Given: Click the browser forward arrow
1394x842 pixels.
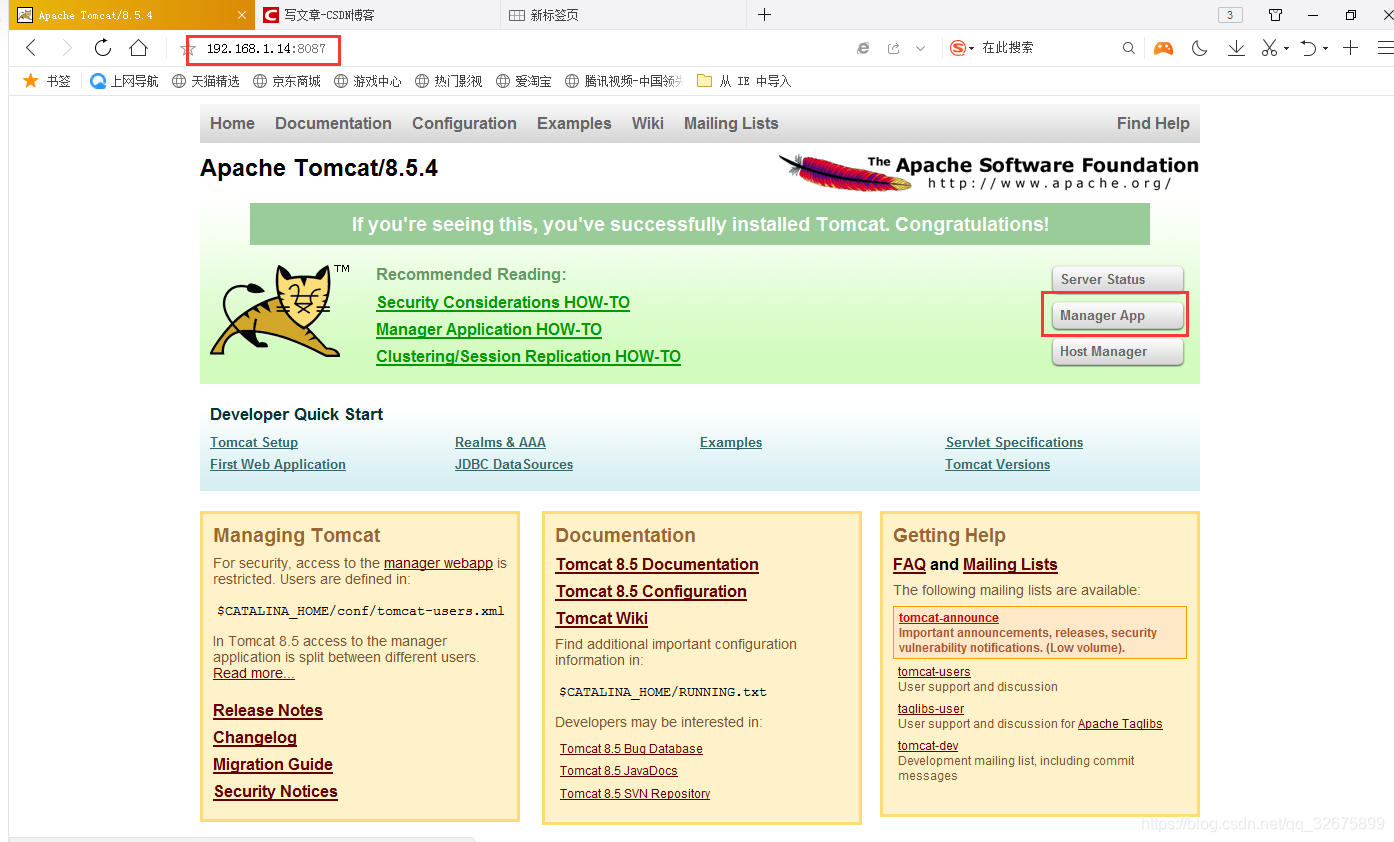Looking at the screenshot, I should pos(67,48).
